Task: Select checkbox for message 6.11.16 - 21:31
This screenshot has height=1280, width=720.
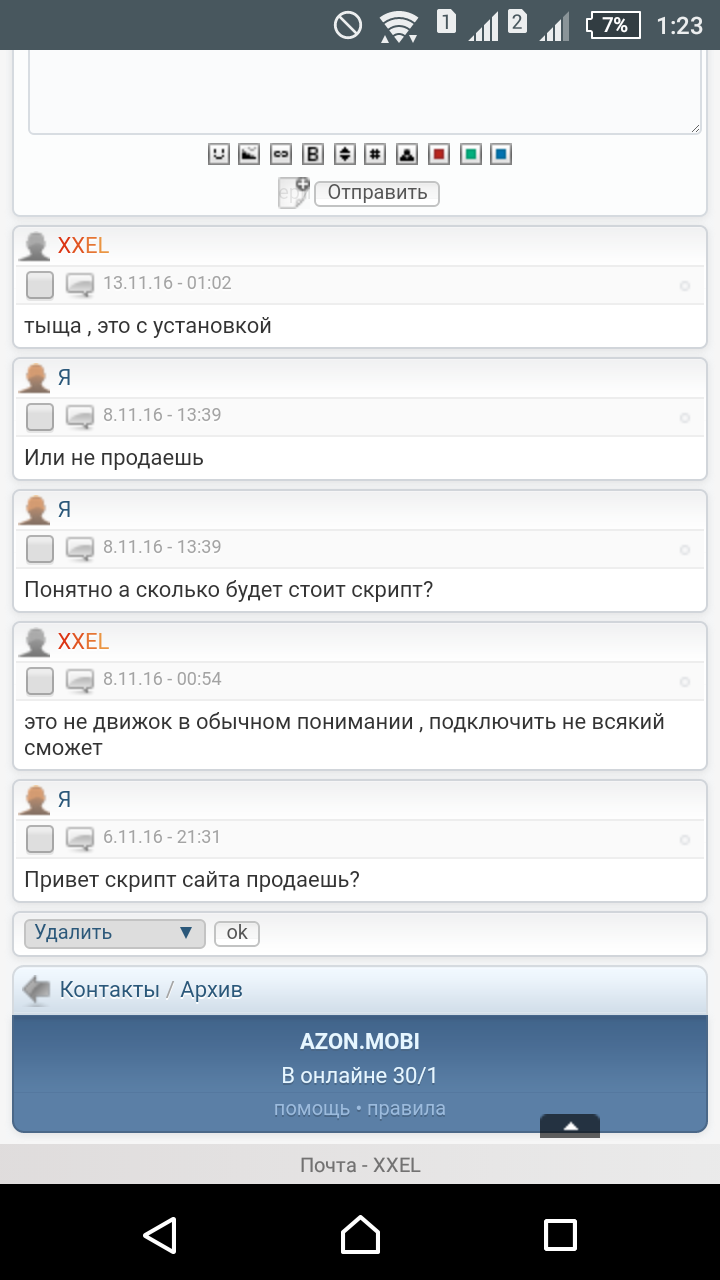Action: click(40, 839)
